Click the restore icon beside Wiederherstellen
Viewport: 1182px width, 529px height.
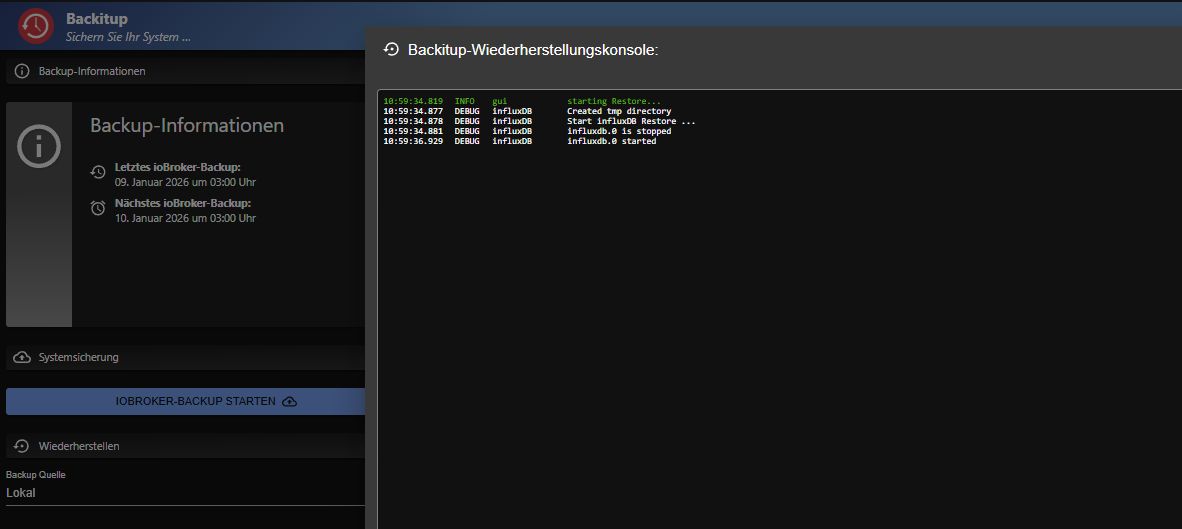pos(22,446)
